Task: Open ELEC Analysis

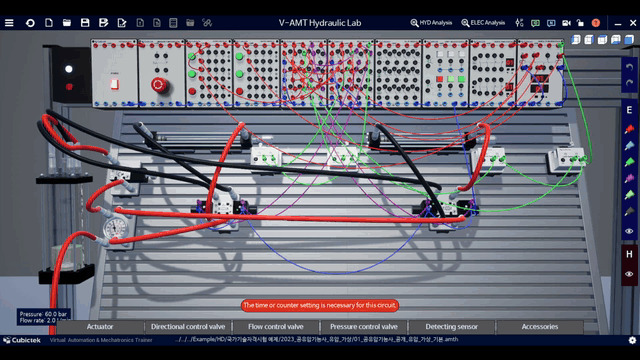Action: tap(483, 23)
